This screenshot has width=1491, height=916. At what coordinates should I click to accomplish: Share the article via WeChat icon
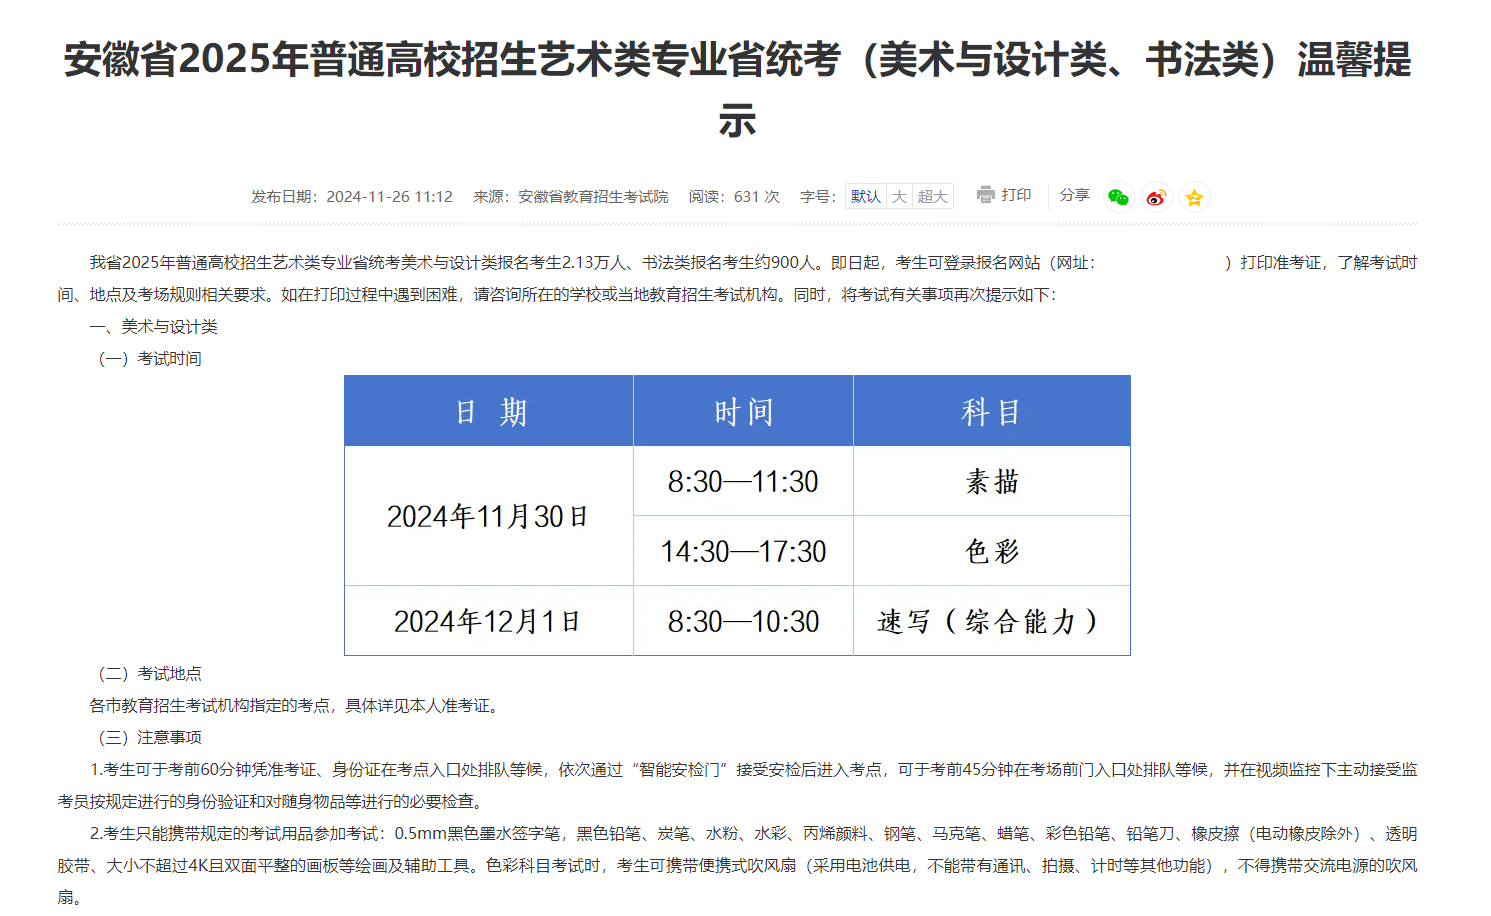1118,197
